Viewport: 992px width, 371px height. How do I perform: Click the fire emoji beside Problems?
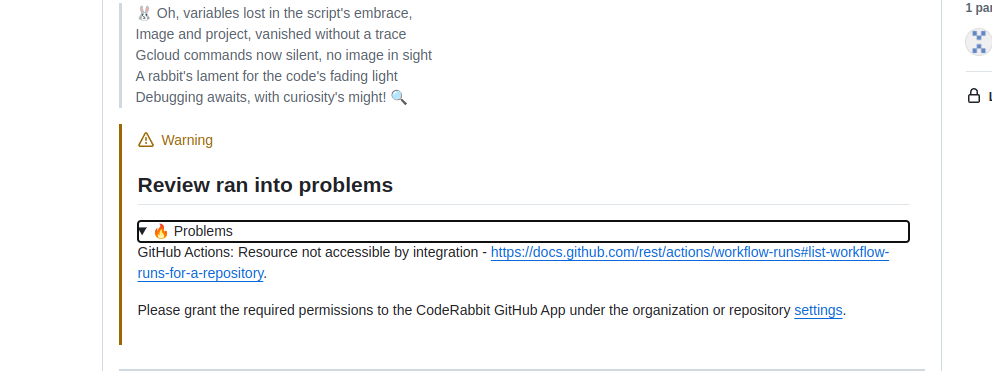[161, 231]
